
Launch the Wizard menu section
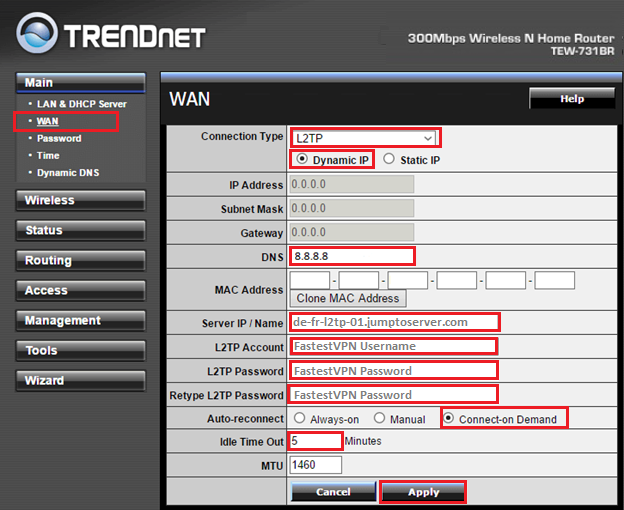click(x=81, y=380)
